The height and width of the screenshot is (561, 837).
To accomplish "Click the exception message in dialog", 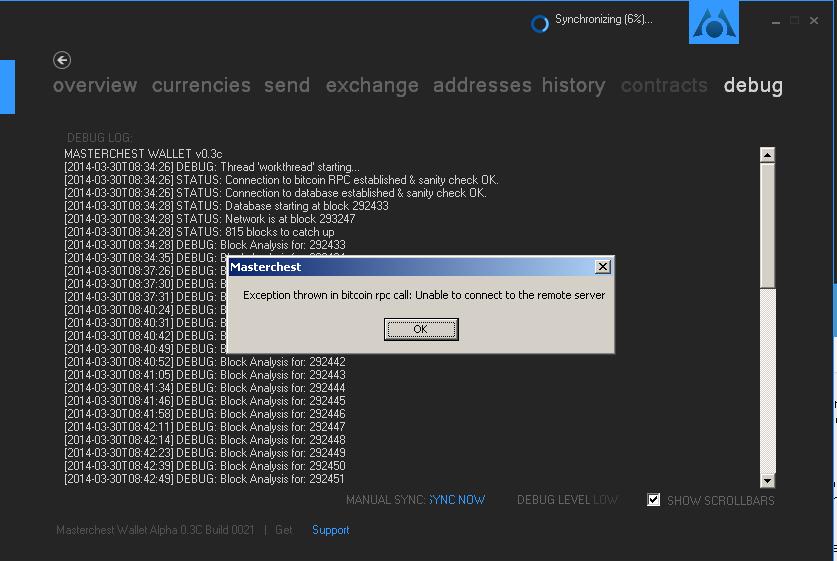I will pos(424,295).
